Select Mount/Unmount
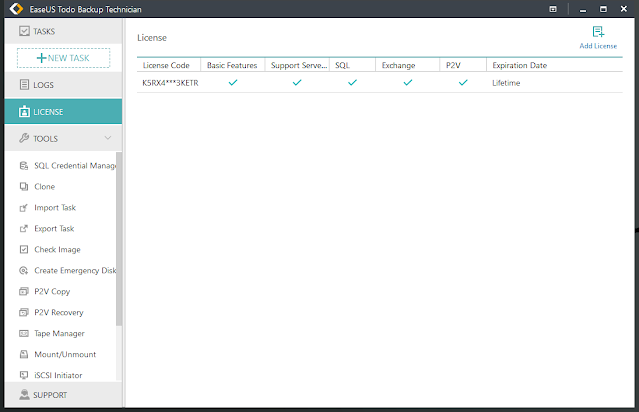639x412 pixels. (x=65, y=354)
